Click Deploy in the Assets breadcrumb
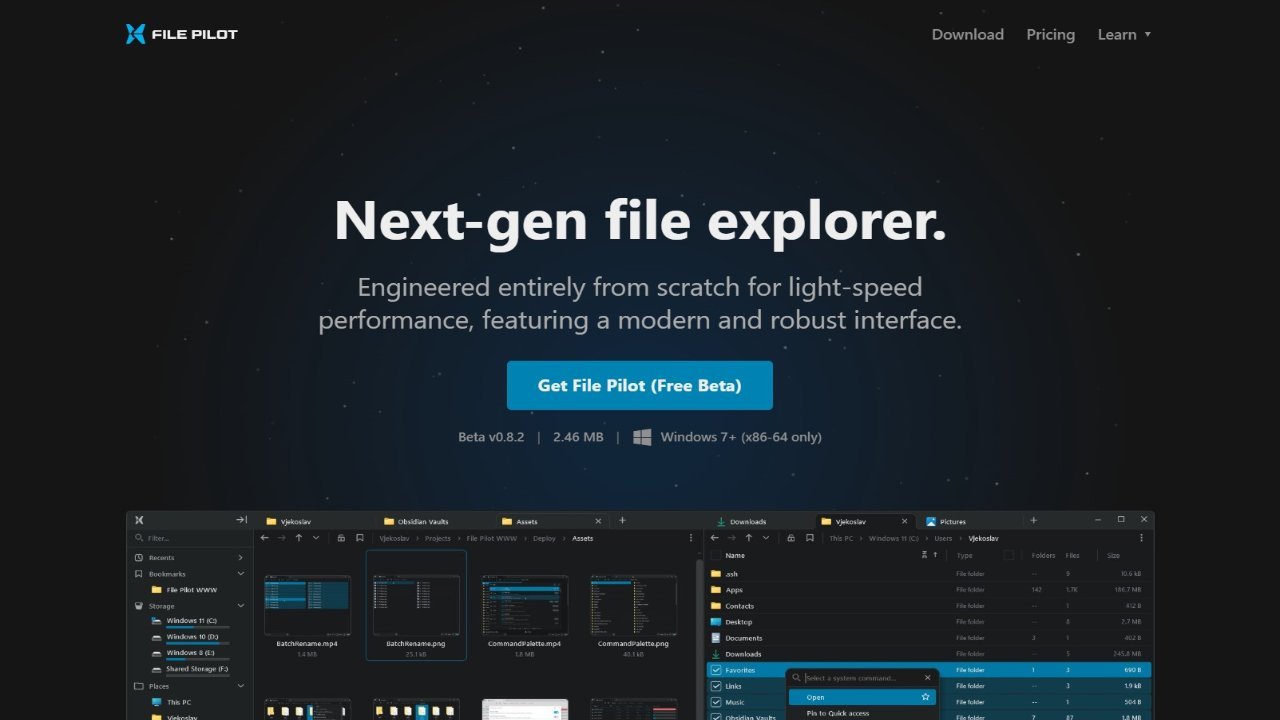Image resolution: width=1280 pixels, height=720 pixels. pyautogui.click(x=544, y=538)
